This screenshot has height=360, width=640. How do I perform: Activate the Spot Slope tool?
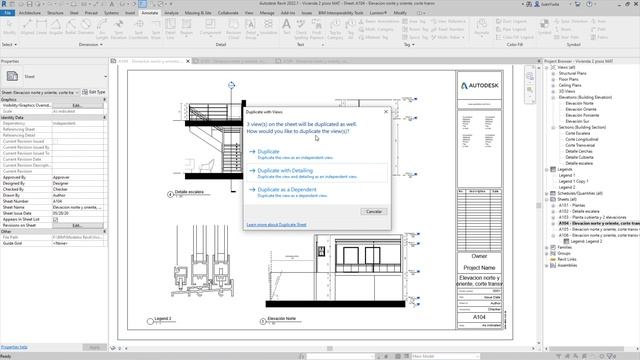tap(156, 29)
